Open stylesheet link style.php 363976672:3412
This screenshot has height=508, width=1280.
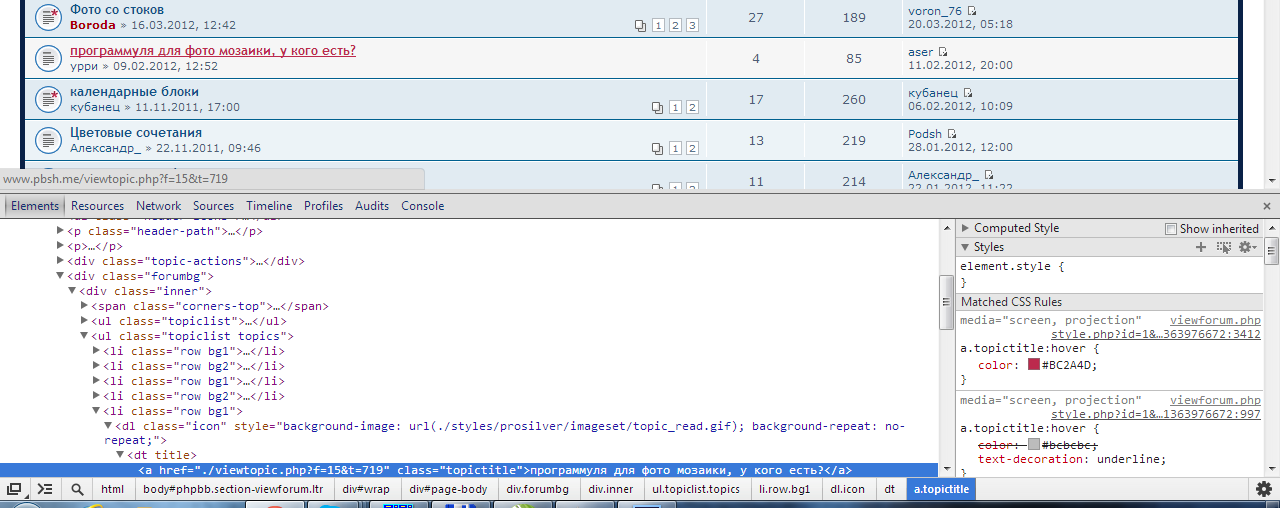tap(1155, 334)
